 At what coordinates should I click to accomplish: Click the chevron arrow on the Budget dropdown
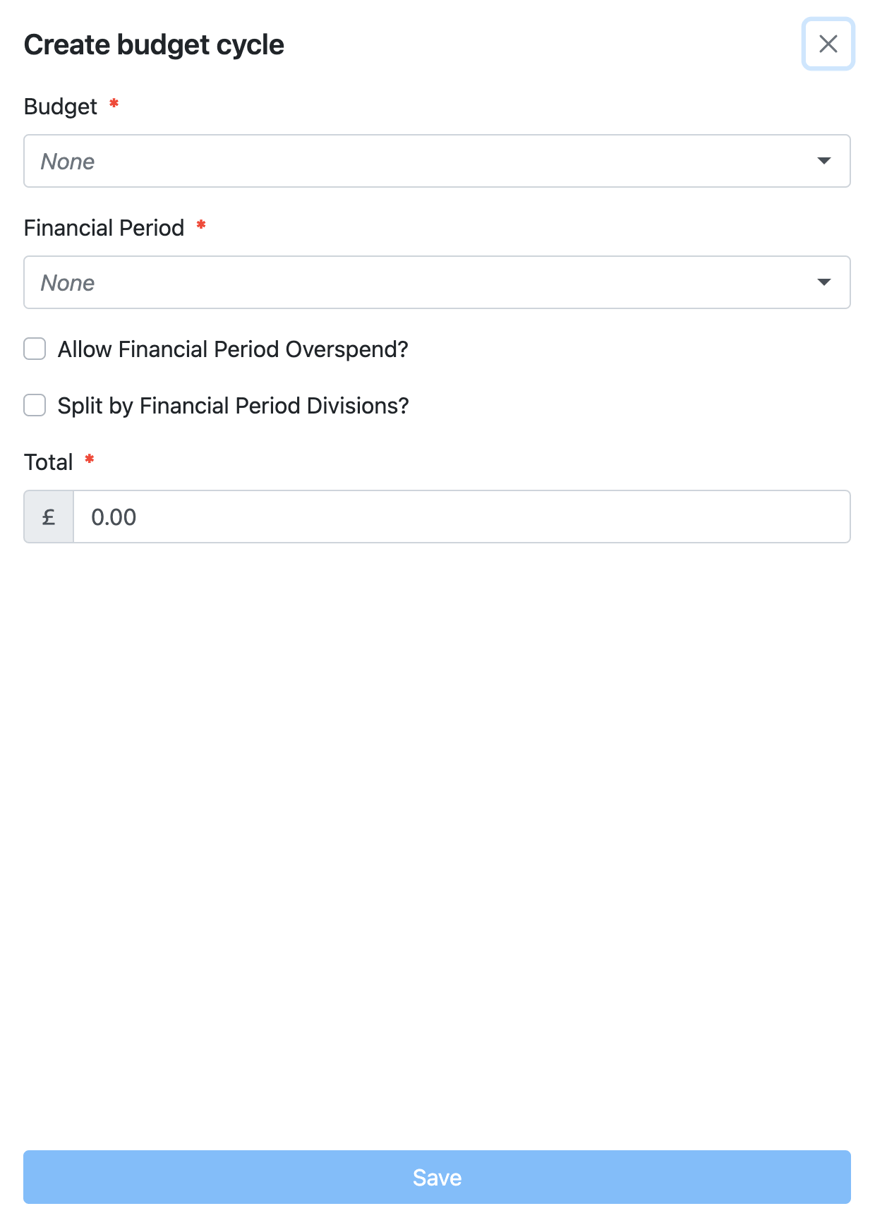(823, 160)
